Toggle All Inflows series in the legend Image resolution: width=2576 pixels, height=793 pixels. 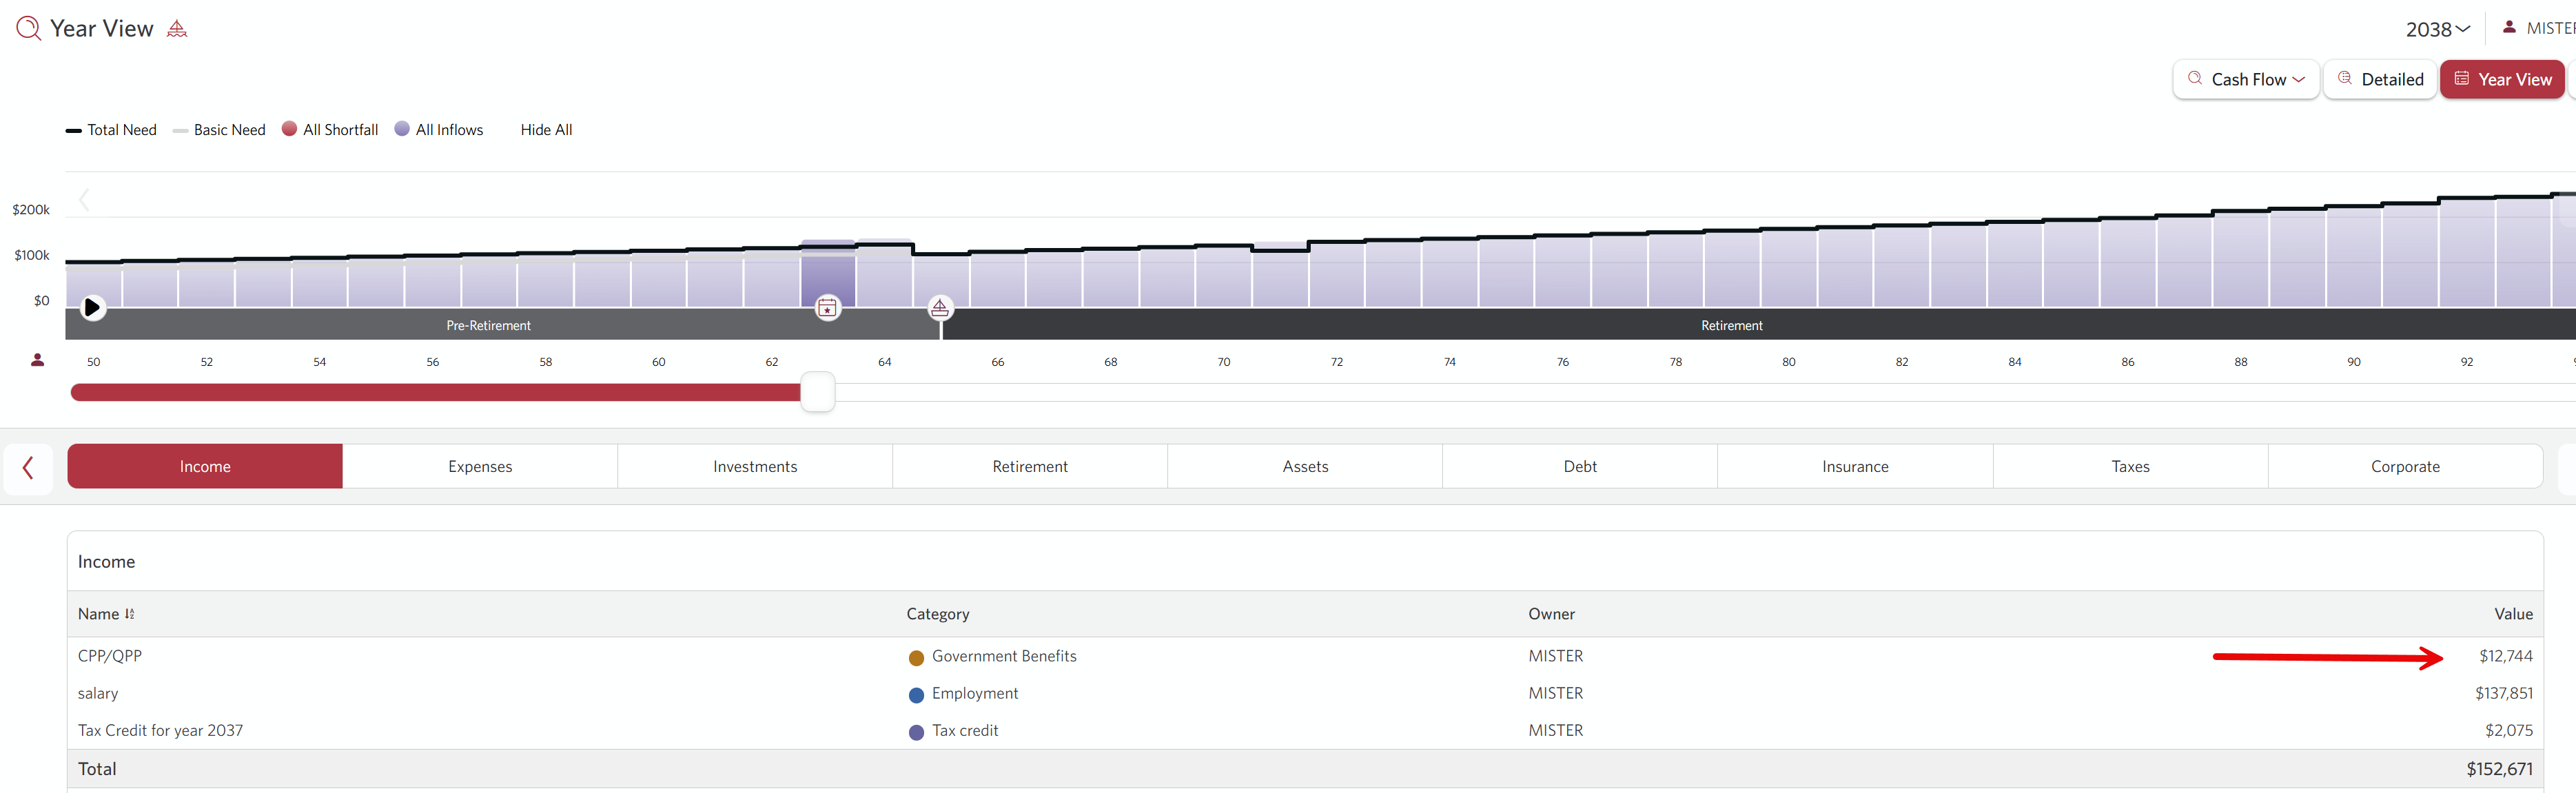click(x=439, y=130)
